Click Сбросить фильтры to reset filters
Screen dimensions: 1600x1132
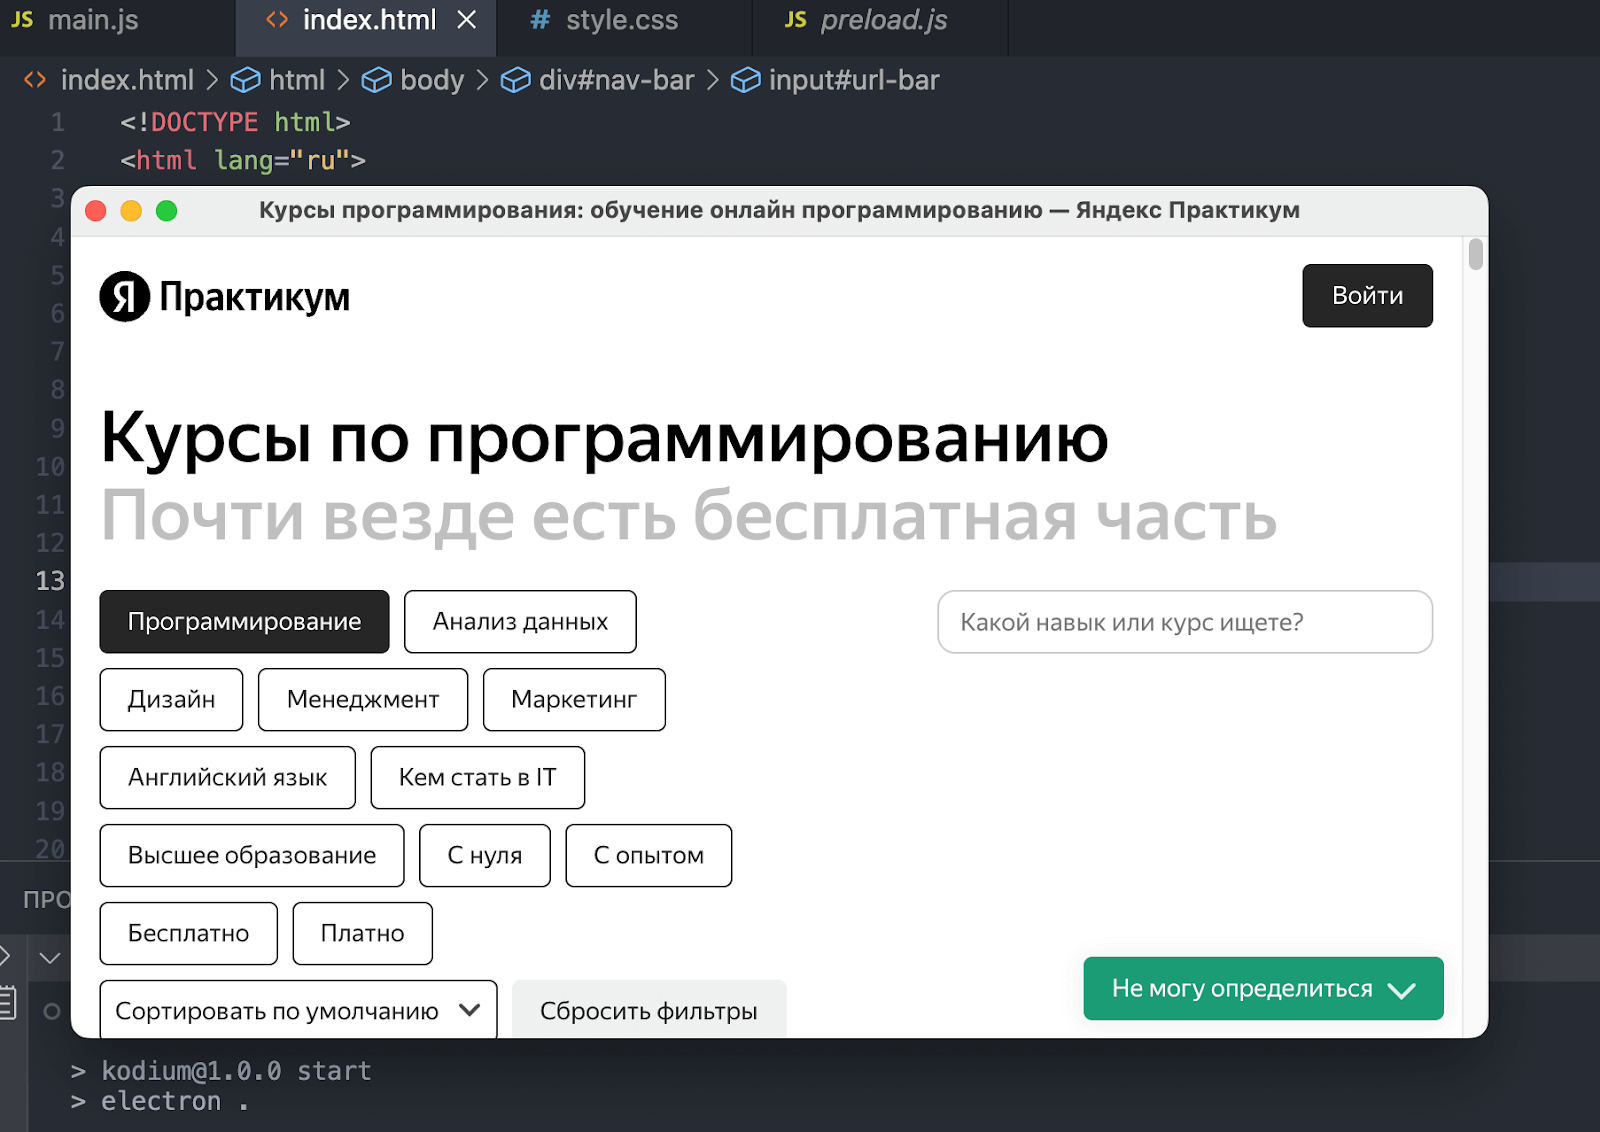[648, 1010]
